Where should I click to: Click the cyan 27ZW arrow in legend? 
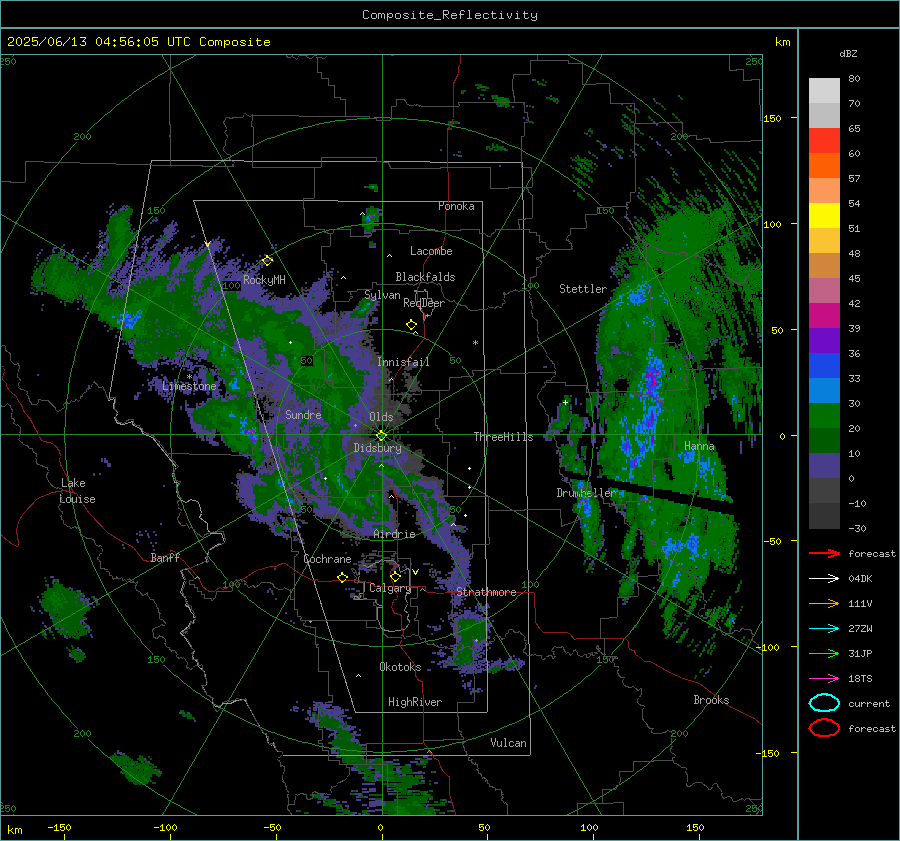824,629
